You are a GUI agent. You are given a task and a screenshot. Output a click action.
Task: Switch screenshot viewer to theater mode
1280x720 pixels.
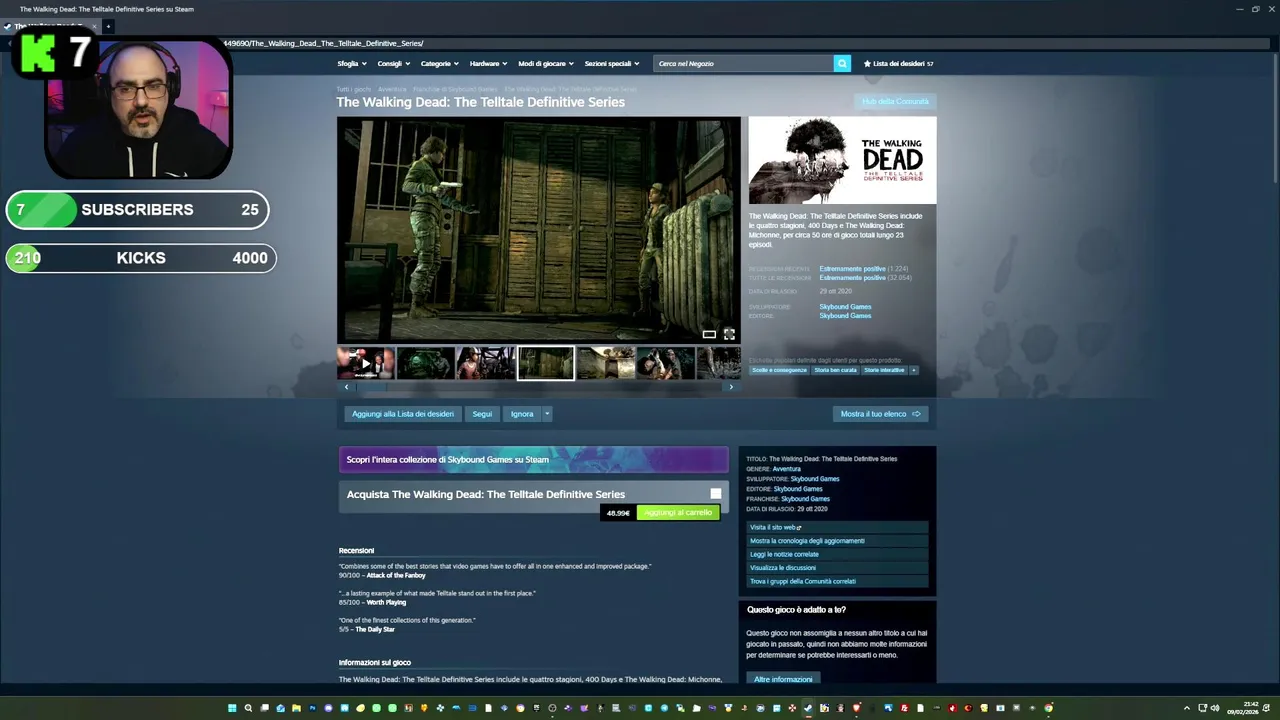tap(709, 334)
